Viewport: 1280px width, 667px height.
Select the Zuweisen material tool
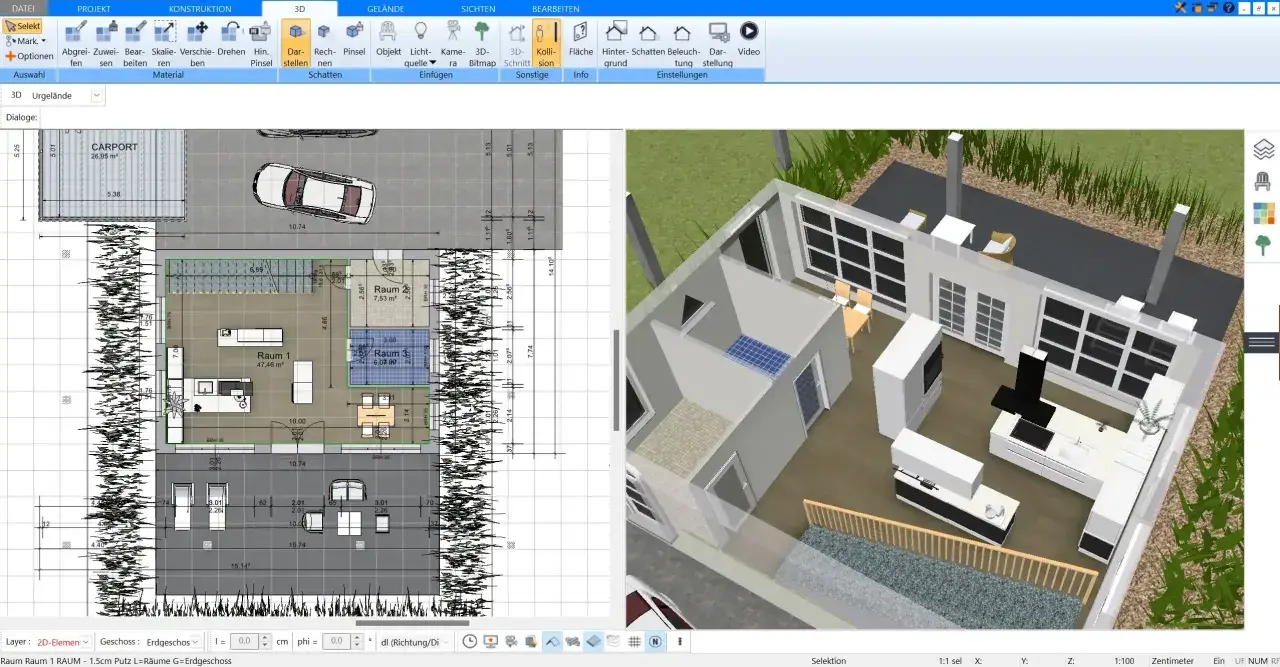click(x=106, y=43)
